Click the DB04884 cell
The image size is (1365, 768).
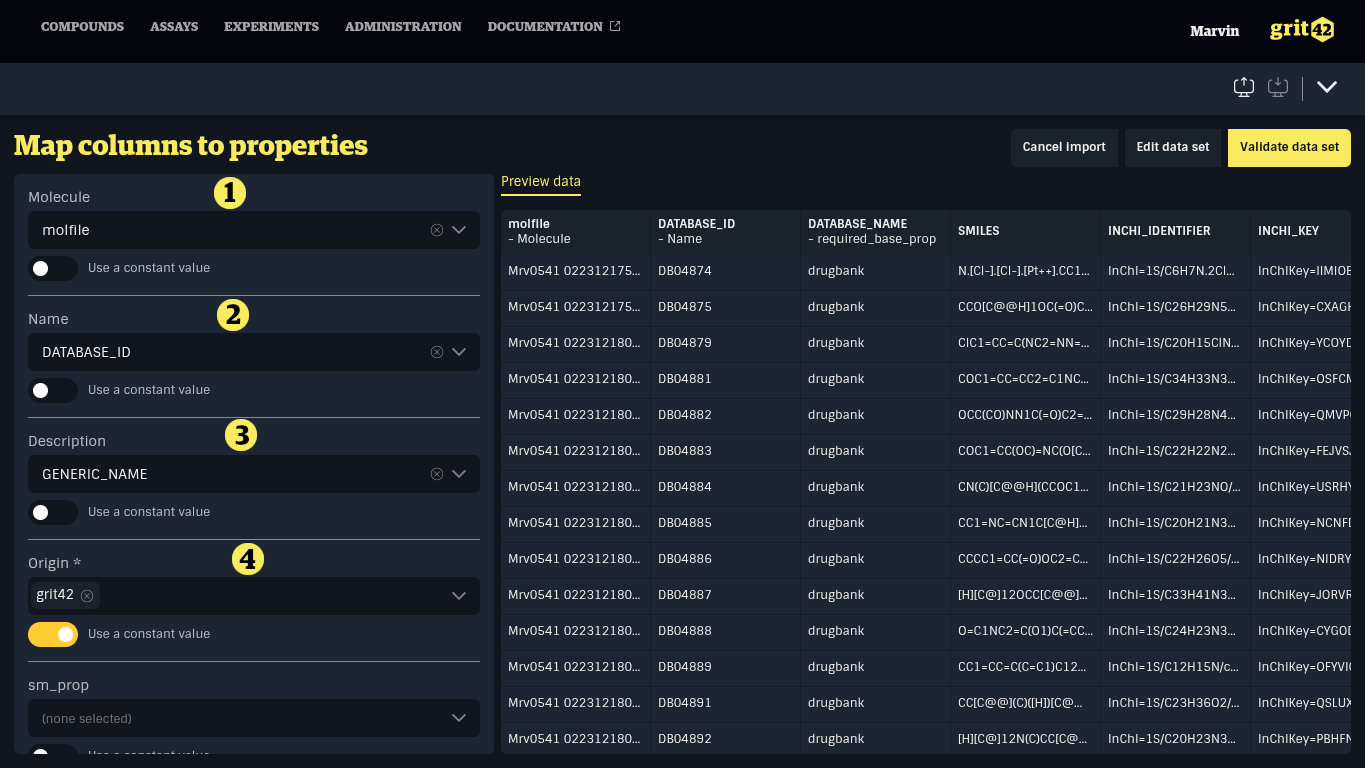(x=726, y=487)
